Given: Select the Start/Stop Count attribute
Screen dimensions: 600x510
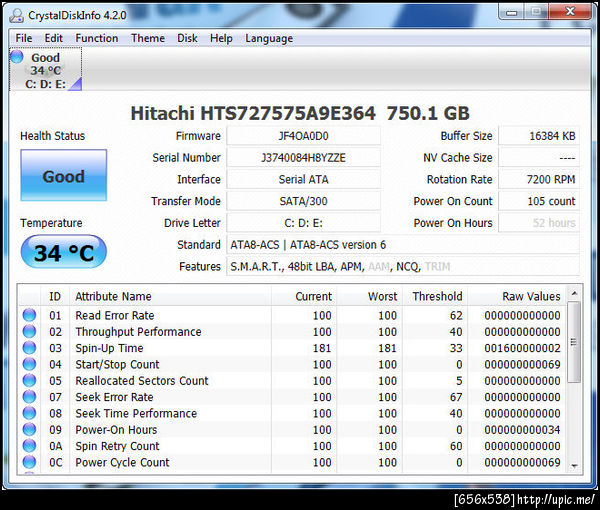Looking at the screenshot, I should (x=117, y=365).
